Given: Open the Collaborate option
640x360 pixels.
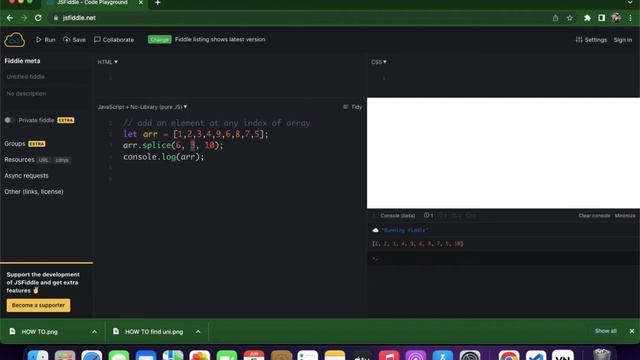Looking at the screenshot, I should (114, 40).
